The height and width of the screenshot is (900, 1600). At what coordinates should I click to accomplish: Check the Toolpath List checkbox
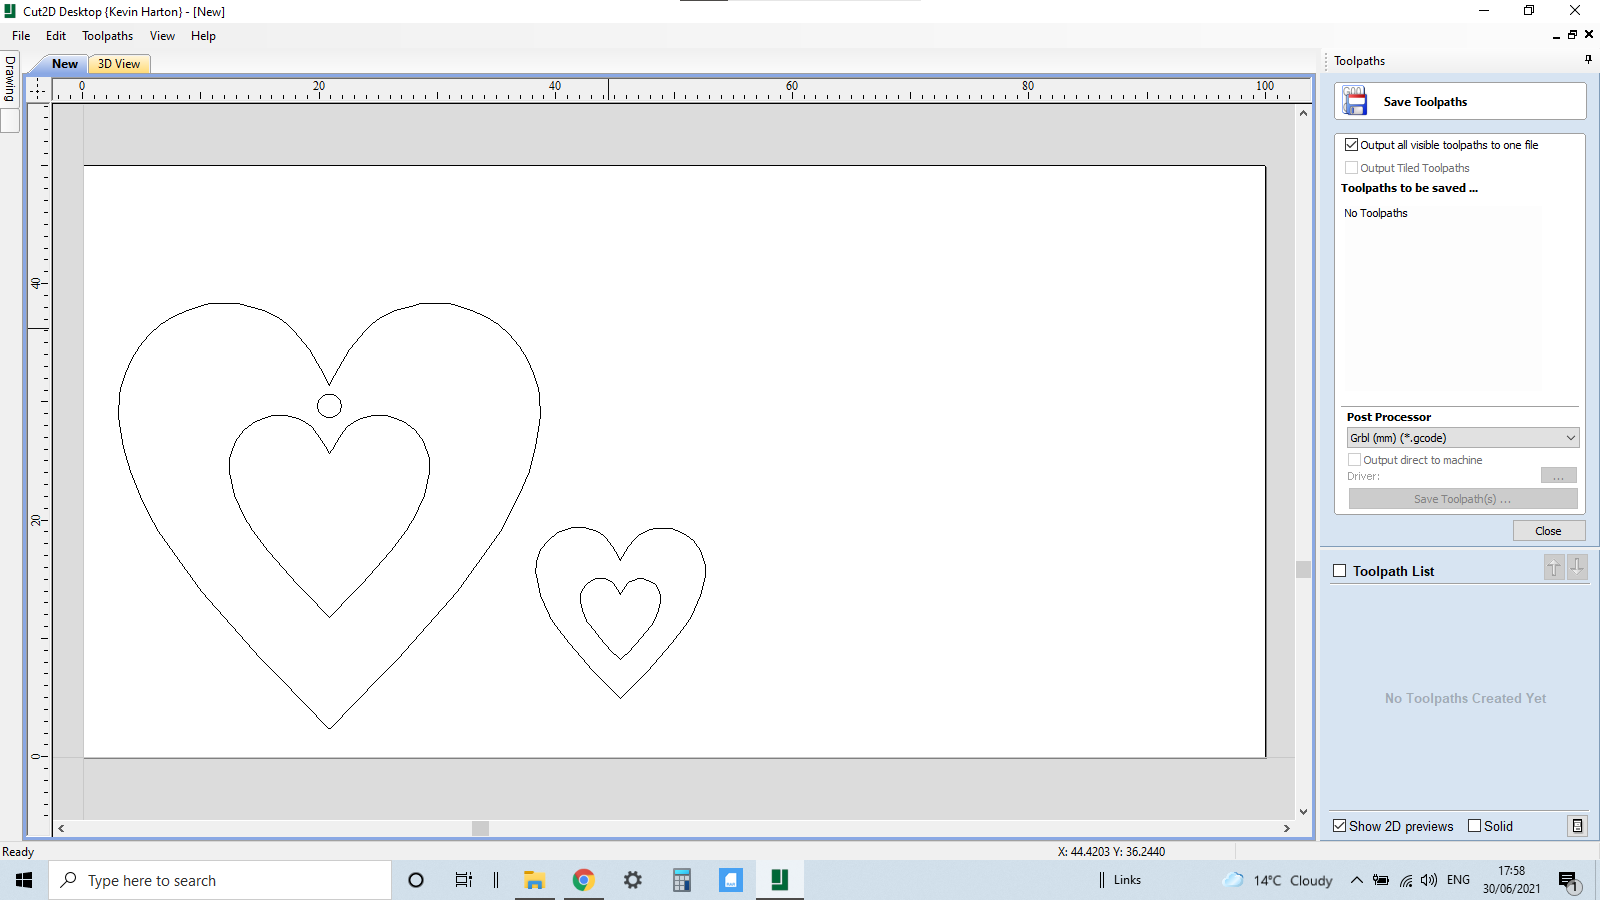pyautogui.click(x=1340, y=570)
